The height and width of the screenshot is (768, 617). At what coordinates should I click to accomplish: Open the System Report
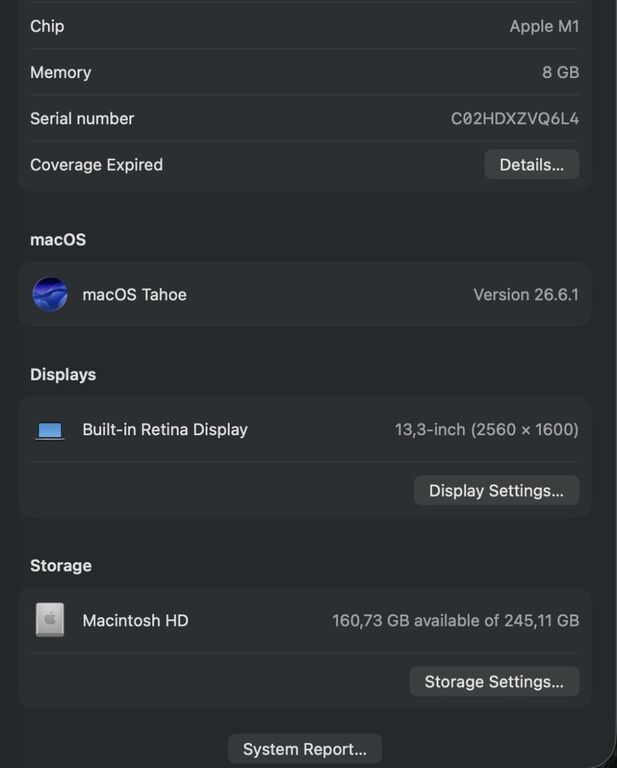pos(305,749)
